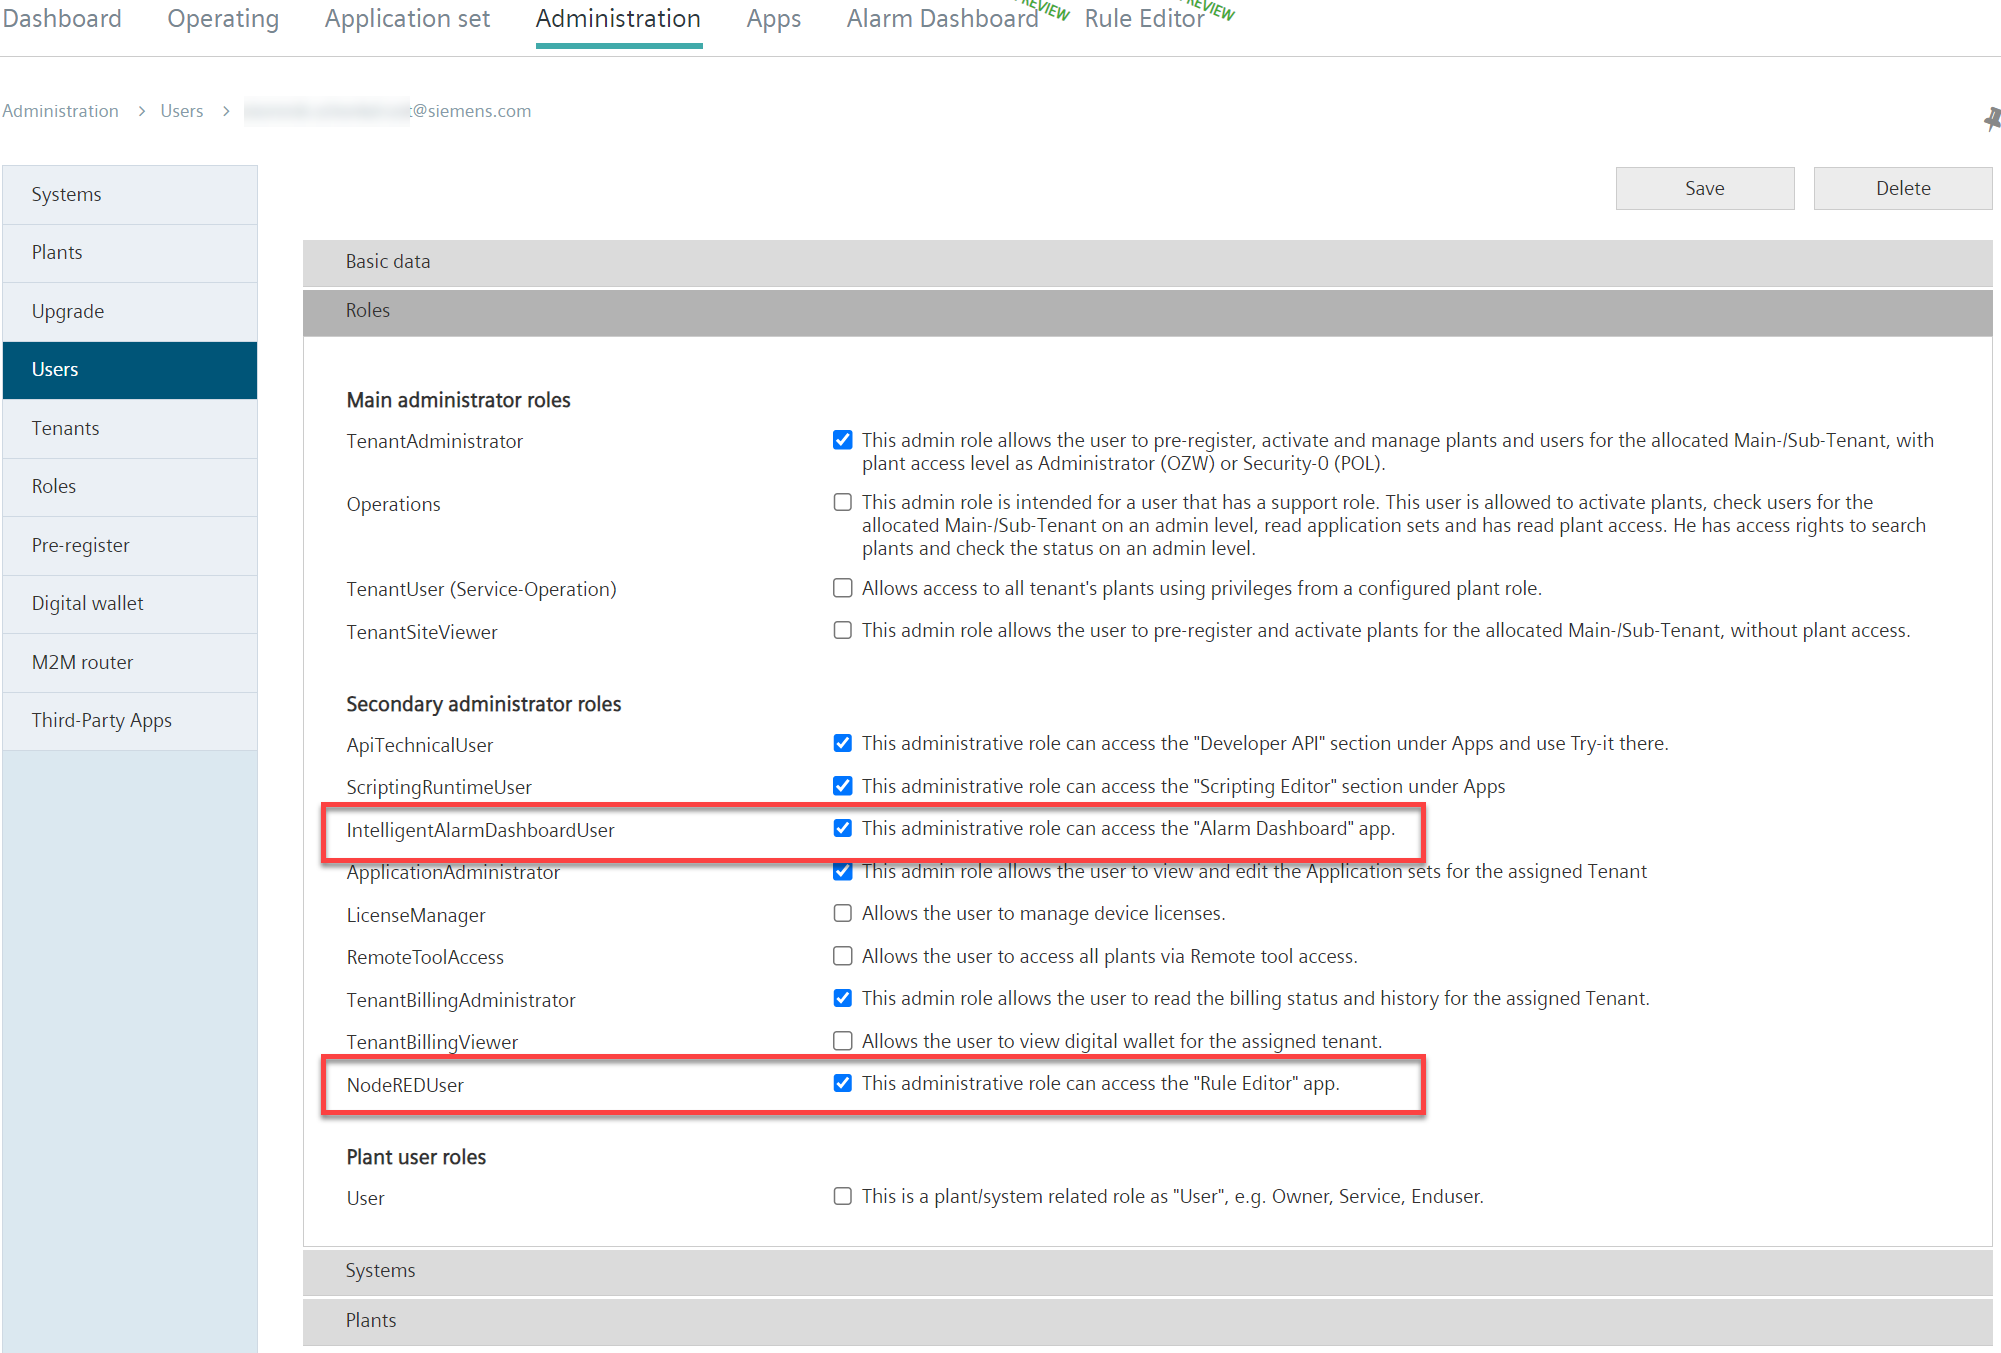Screen dimensions: 2001x1353
Task: Click the LicenseManager role label
Action: [416, 915]
